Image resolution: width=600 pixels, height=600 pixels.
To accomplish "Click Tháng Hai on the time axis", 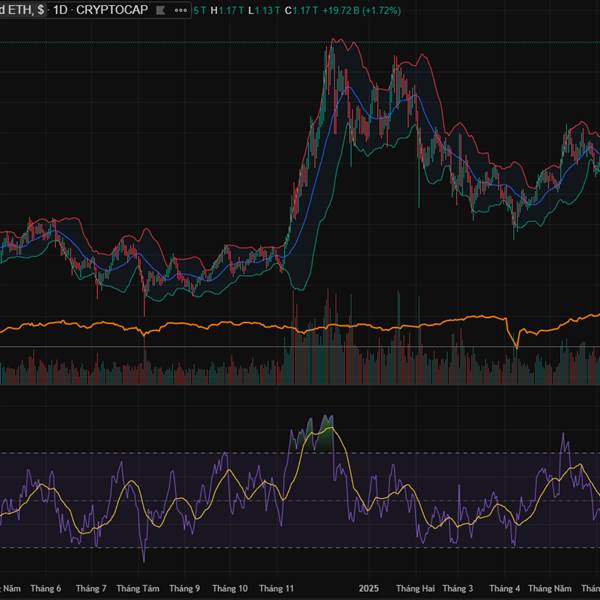I will pyautogui.click(x=415, y=589).
